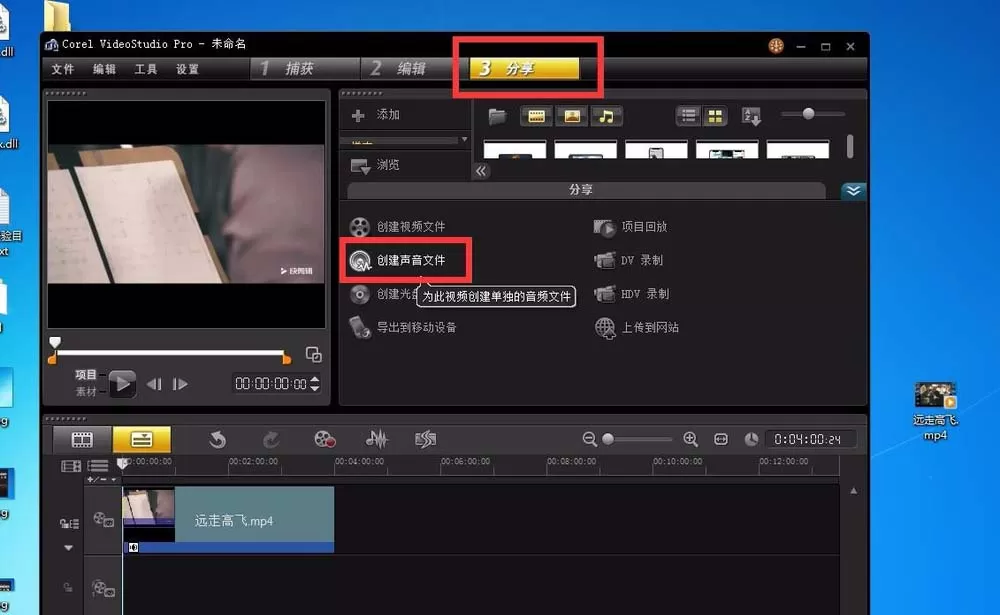Select the first library thumbnail

(515, 149)
